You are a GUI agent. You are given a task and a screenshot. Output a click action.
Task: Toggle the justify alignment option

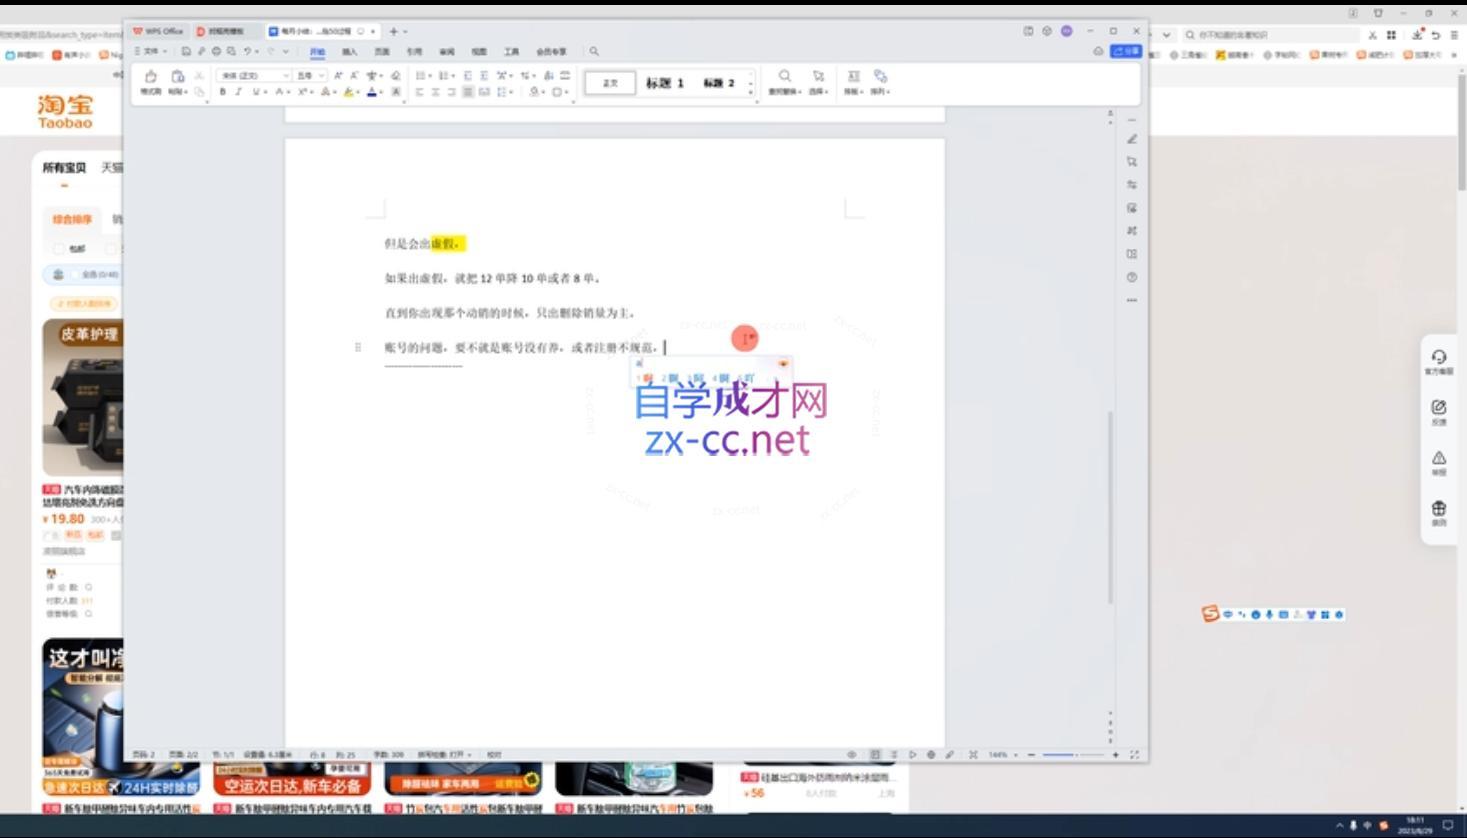tap(468, 91)
